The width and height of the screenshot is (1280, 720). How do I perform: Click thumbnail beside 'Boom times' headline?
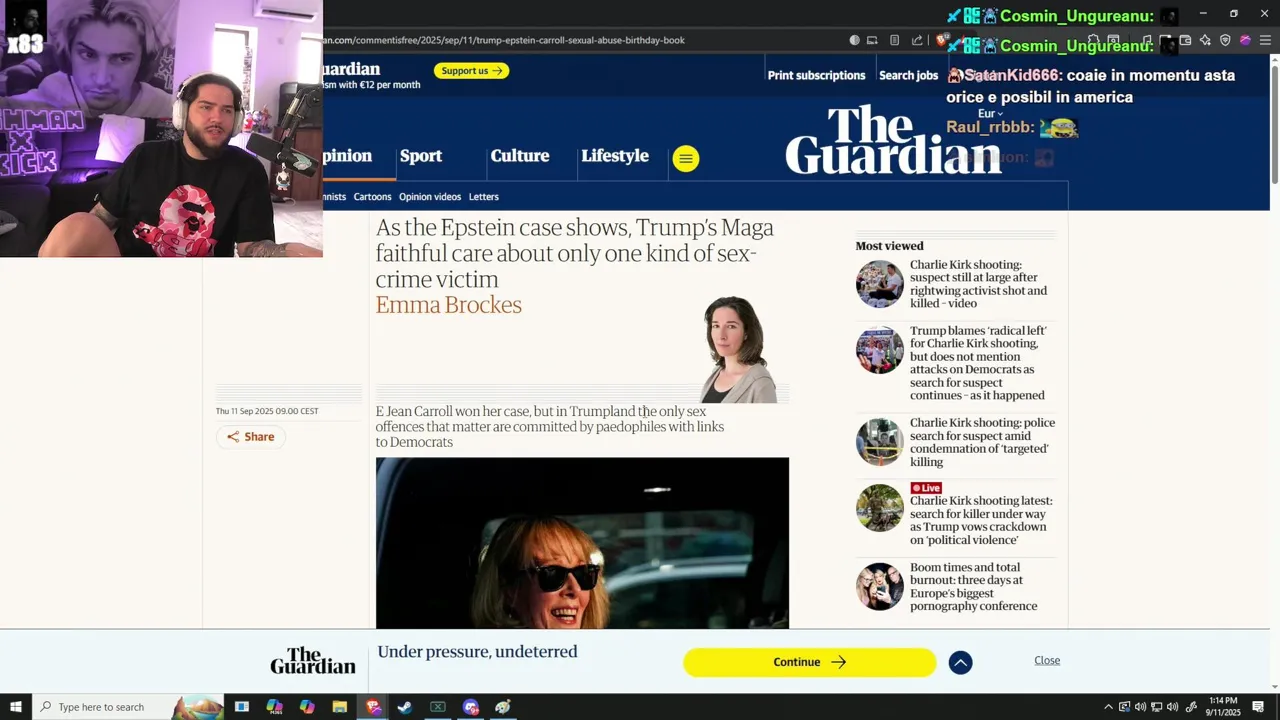(x=880, y=587)
